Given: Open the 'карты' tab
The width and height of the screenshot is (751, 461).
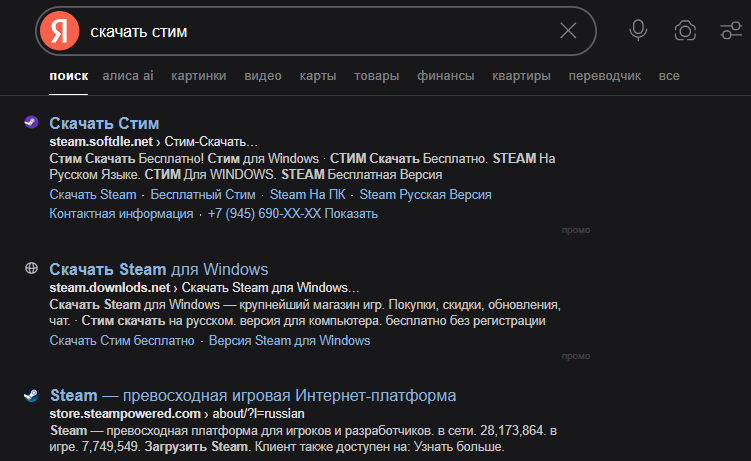Looking at the screenshot, I should pyautogui.click(x=318, y=76).
